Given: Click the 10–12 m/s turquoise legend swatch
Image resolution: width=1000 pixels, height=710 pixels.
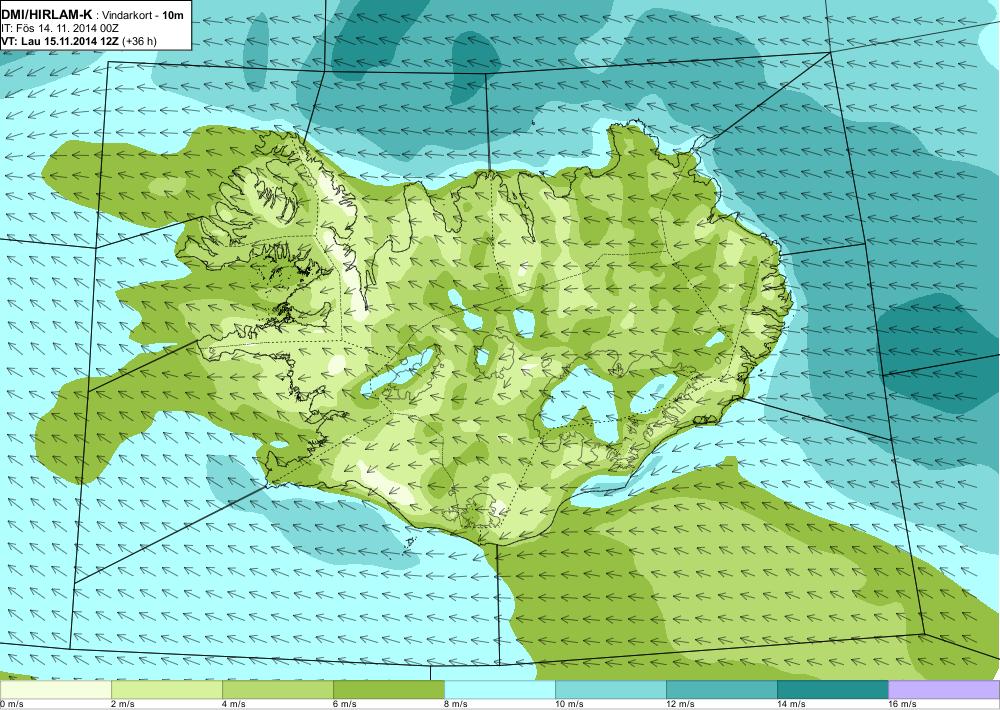Looking at the screenshot, I should 610,690.
